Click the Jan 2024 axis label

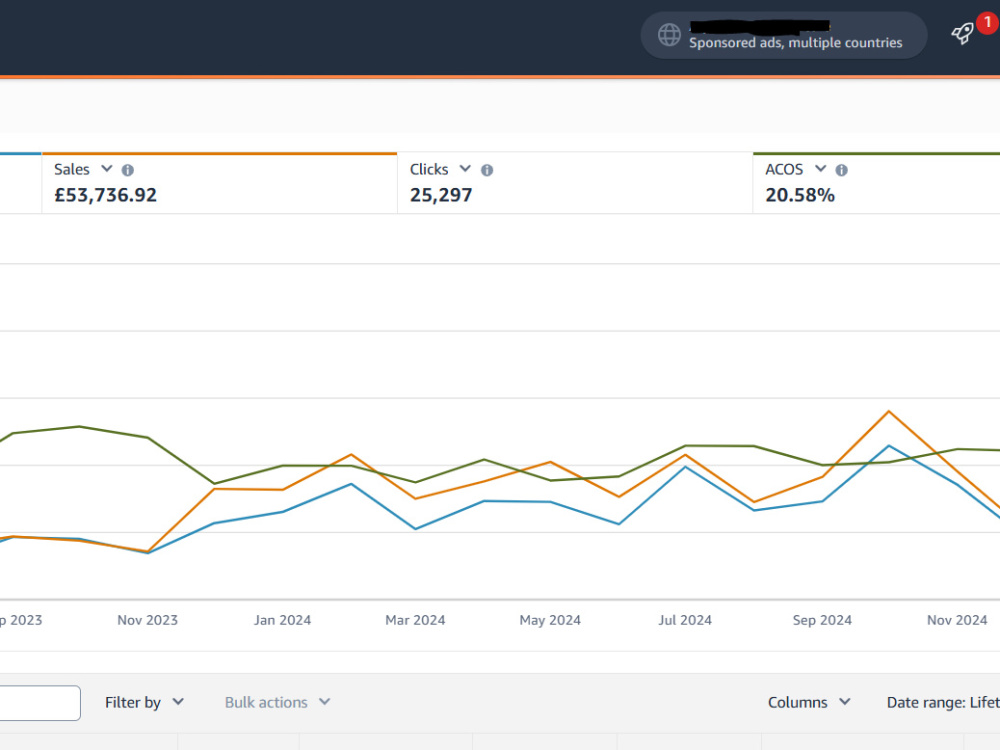[x=282, y=620]
